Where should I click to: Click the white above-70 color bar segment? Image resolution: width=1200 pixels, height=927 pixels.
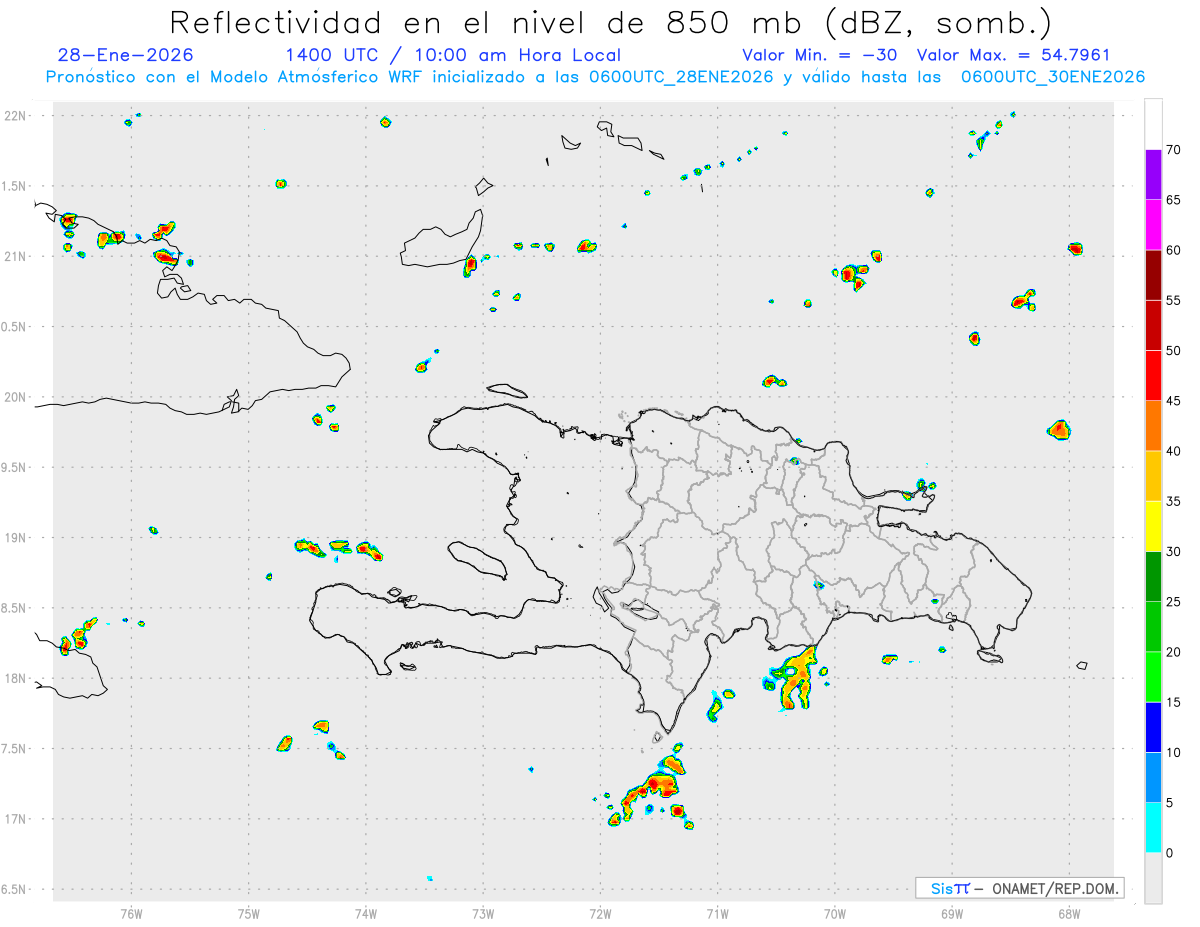pos(1153,124)
